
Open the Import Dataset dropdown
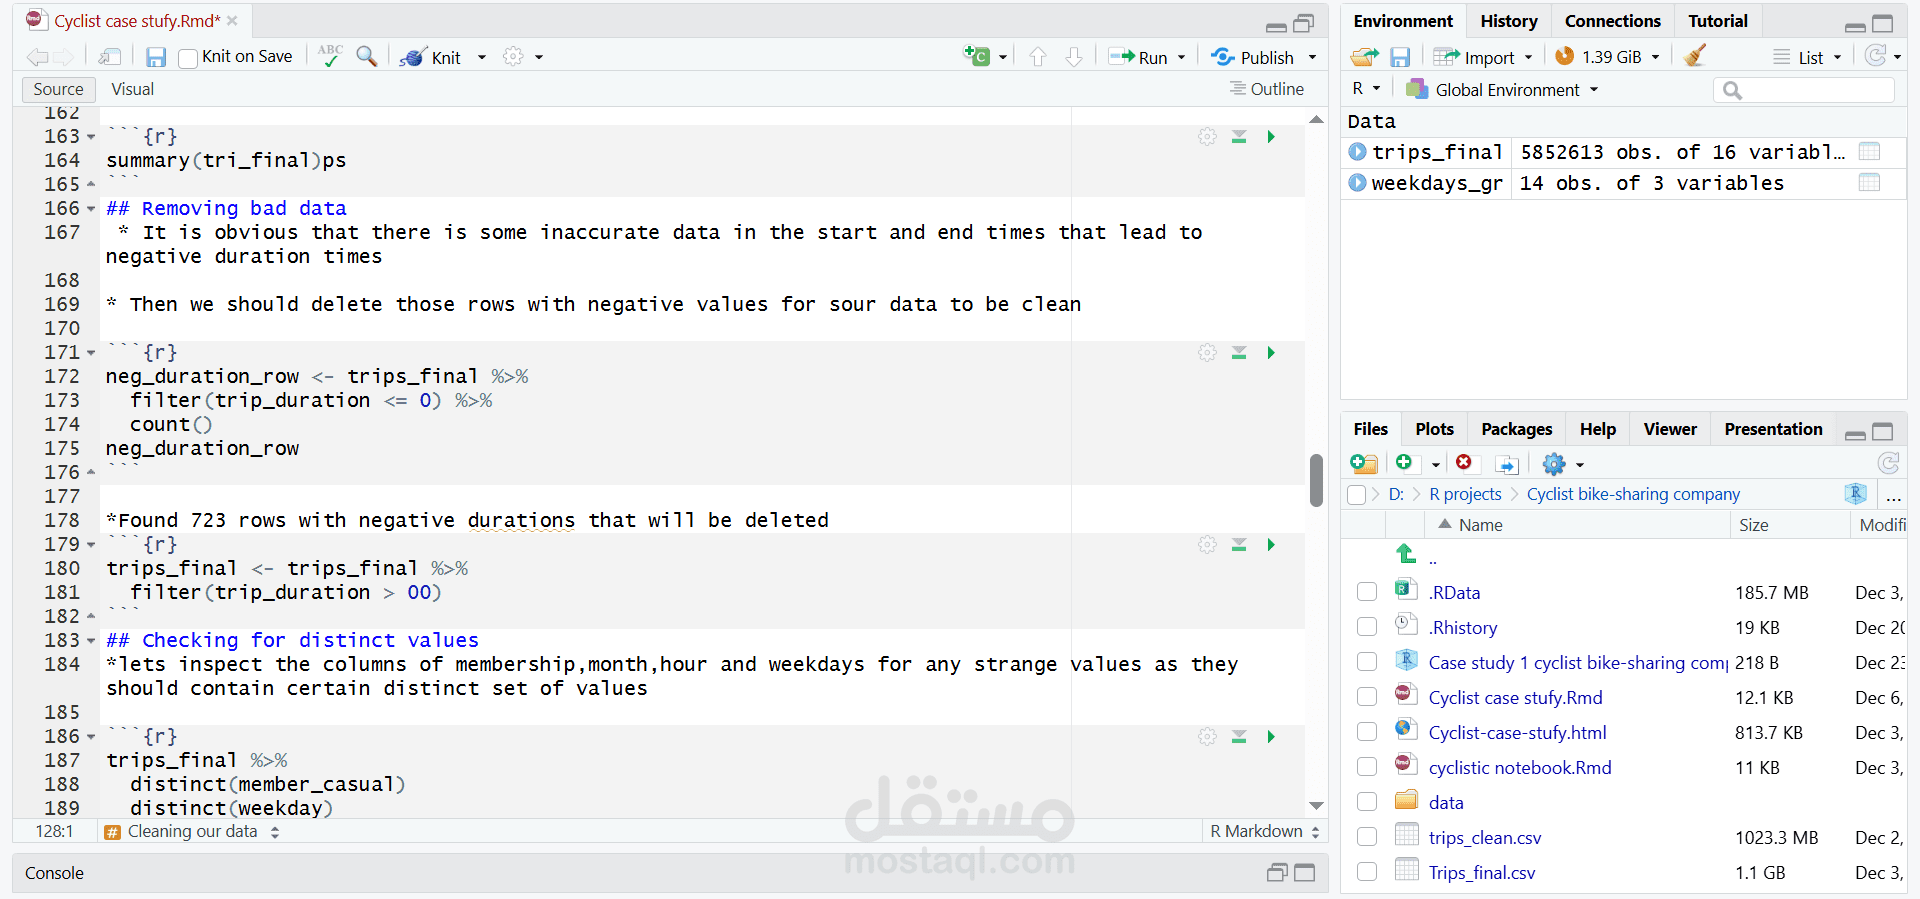1483,57
